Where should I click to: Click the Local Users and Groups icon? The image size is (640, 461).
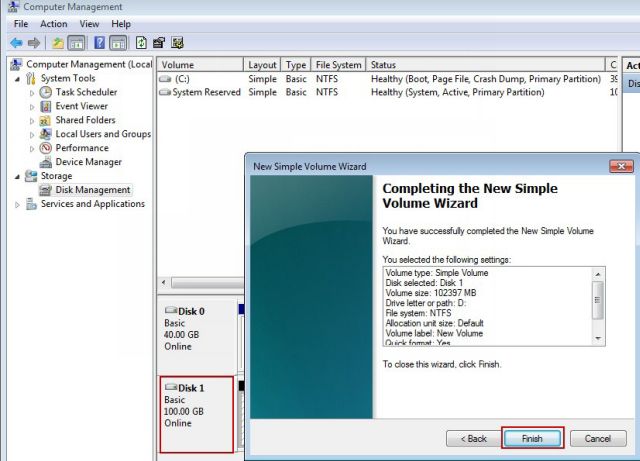pos(46,134)
